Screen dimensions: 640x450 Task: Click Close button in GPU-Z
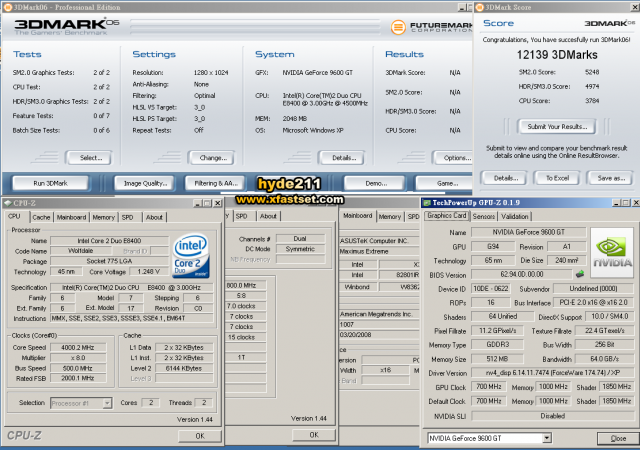tap(618, 438)
